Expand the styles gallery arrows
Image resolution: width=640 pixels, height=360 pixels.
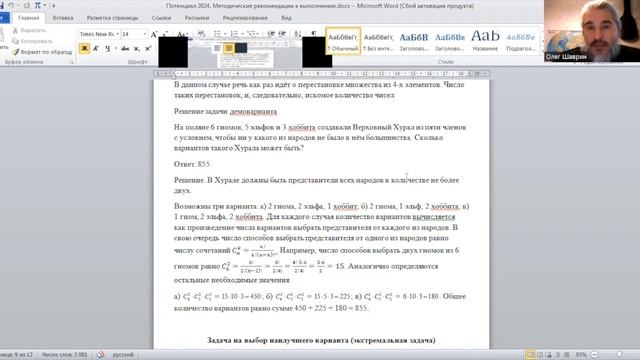[542, 41]
